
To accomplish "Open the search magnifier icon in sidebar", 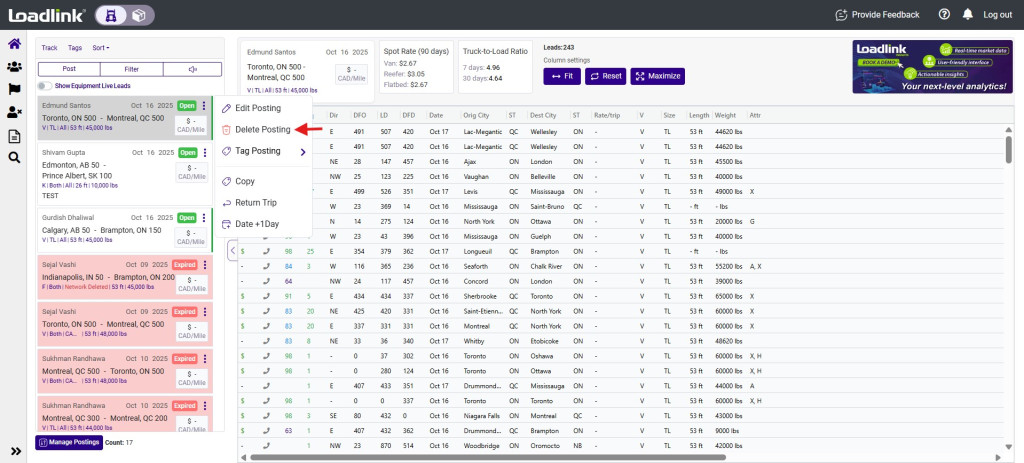I will pyautogui.click(x=14, y=157).
